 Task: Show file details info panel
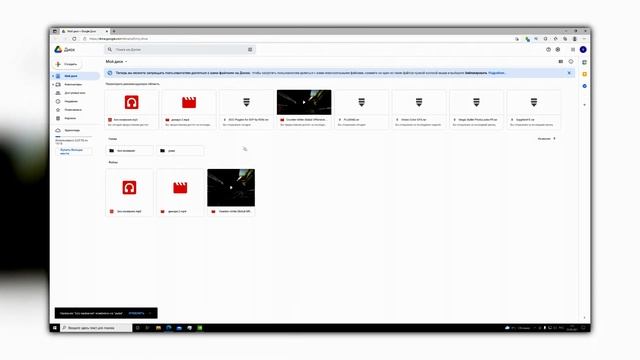(x=571, y=62)
